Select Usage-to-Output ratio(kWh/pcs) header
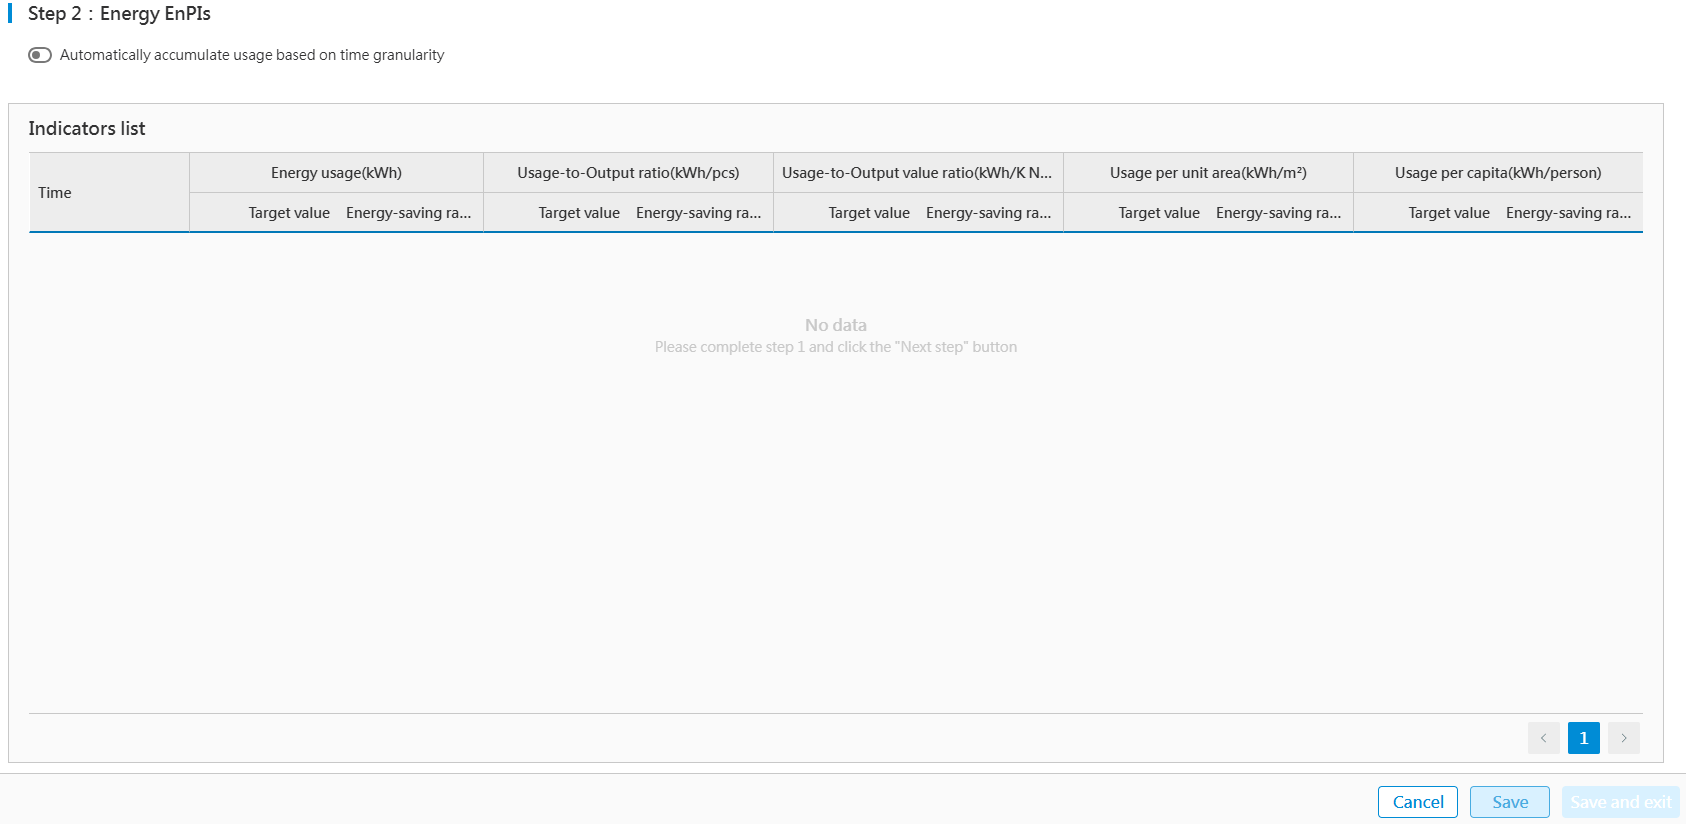 pyautogui.click(x=628, y=173)
